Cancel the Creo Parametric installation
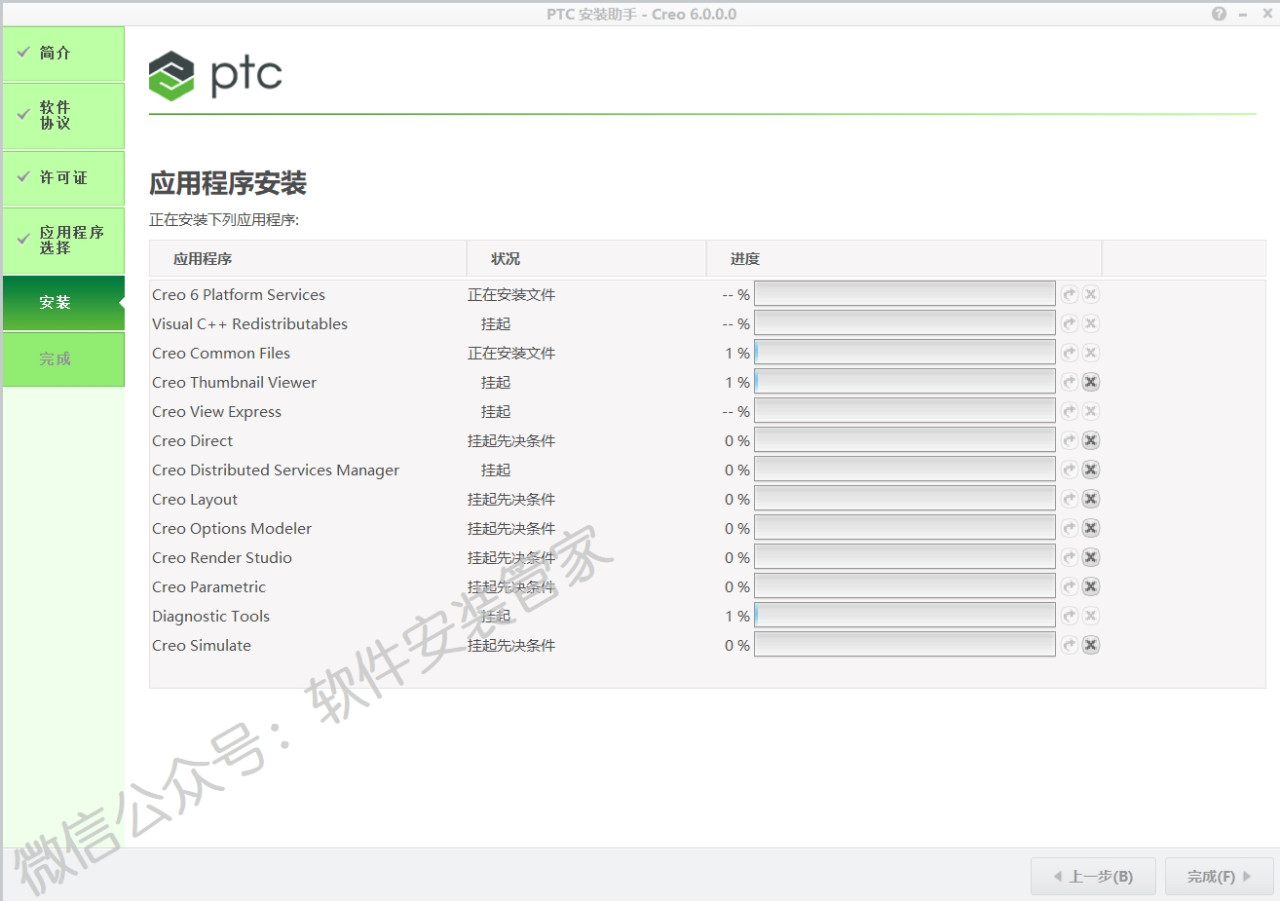This screenshot has height=901, width=1280. tap(1091, 587)
